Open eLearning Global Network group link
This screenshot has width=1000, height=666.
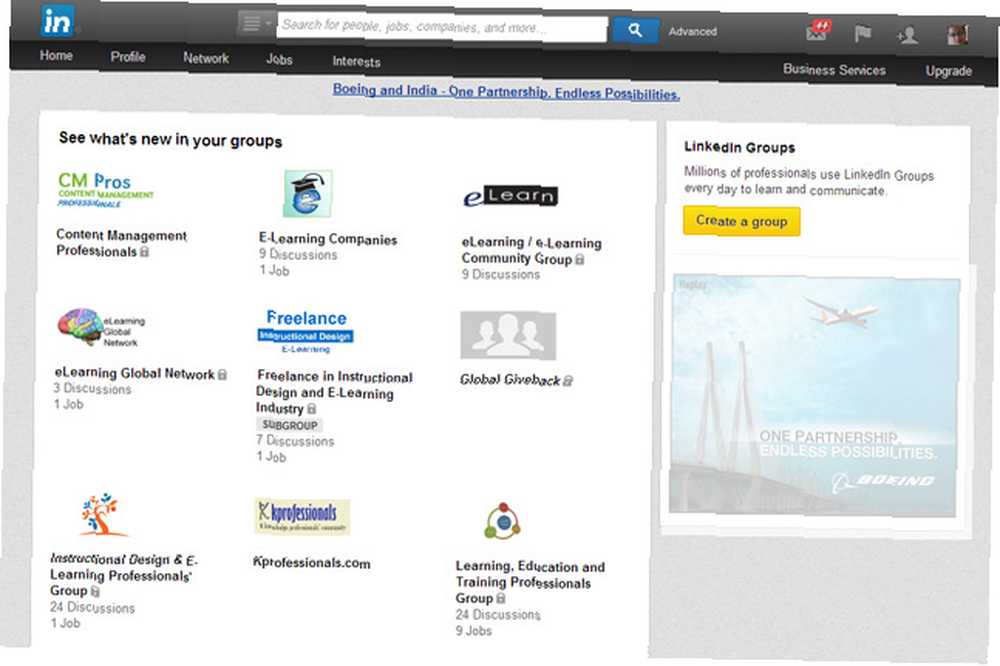tap(135, 373)
